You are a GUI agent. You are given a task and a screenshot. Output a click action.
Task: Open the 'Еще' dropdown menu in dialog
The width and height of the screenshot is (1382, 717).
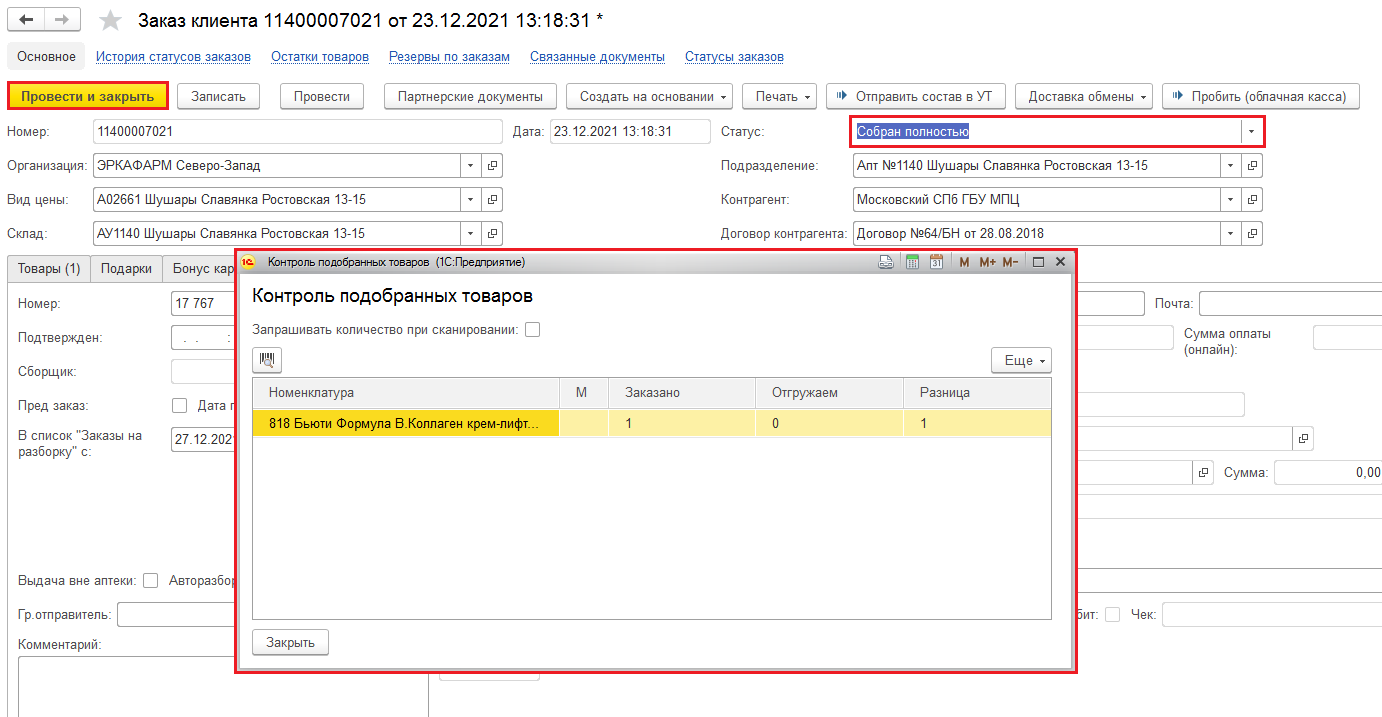click(x=1021, y=360)
